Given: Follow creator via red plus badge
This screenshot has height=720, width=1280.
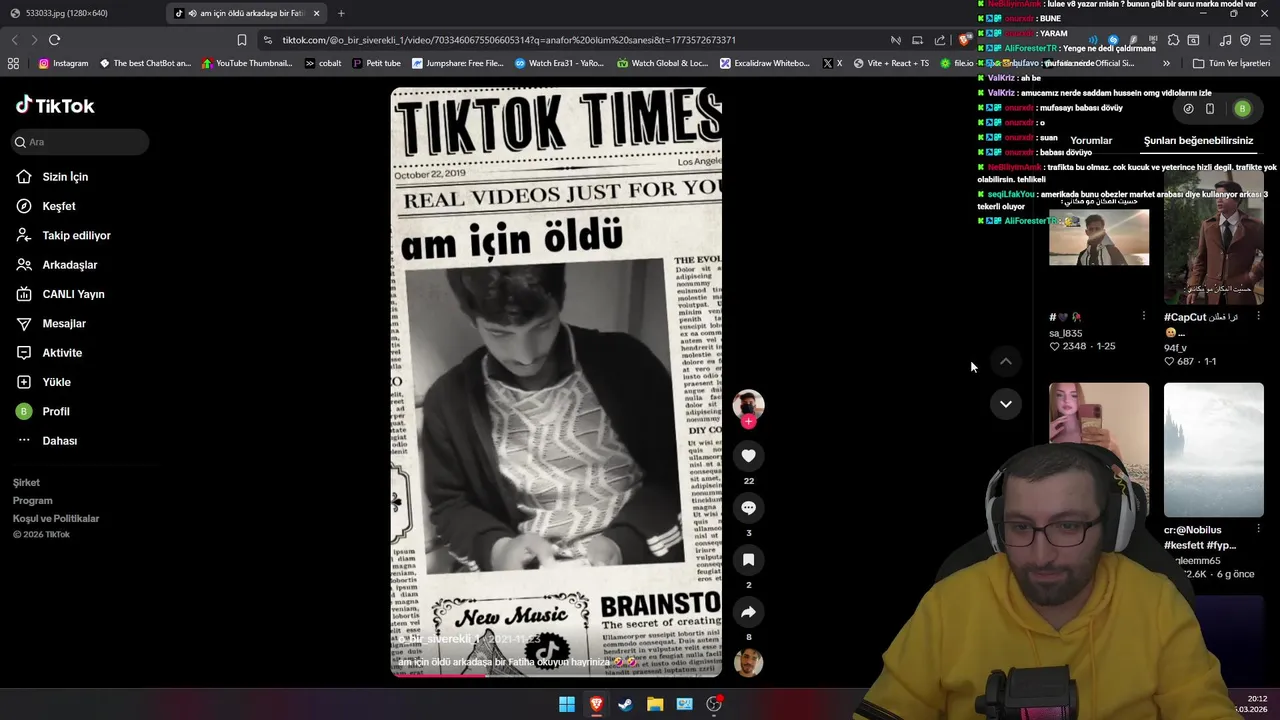Looking at the screenshot, I should pyautogui.click(x=748, y=422).
